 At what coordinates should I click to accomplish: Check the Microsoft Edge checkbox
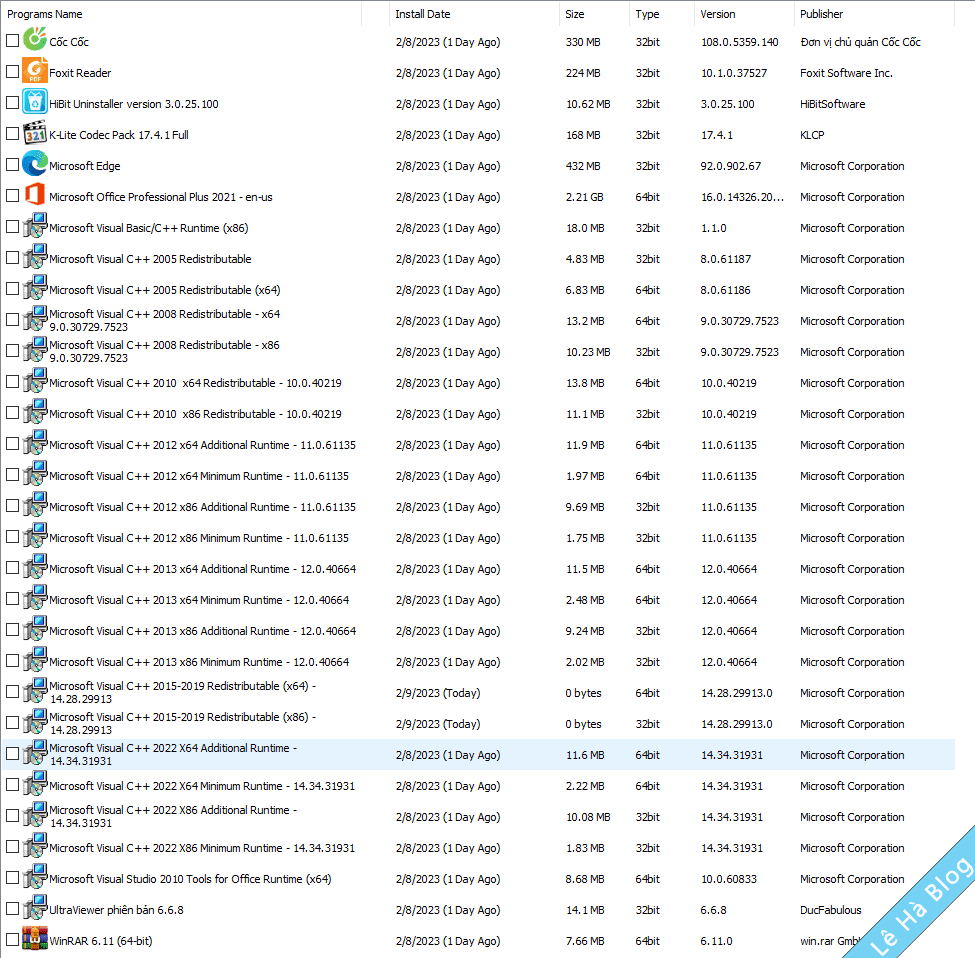point(13,165)
